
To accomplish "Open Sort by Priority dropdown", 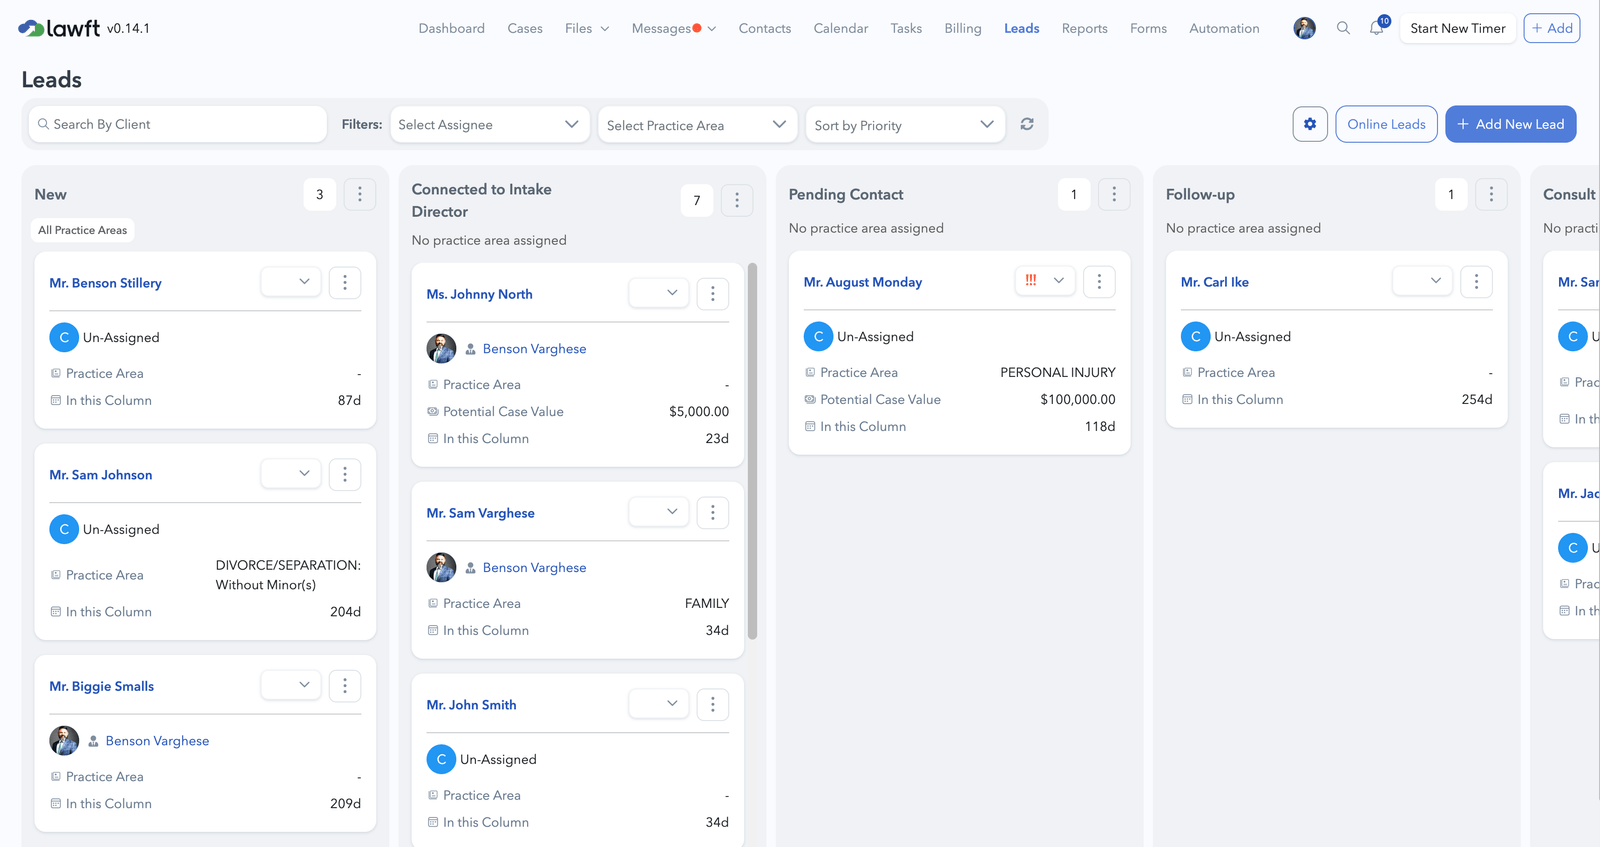I will [x=904, y=125].
